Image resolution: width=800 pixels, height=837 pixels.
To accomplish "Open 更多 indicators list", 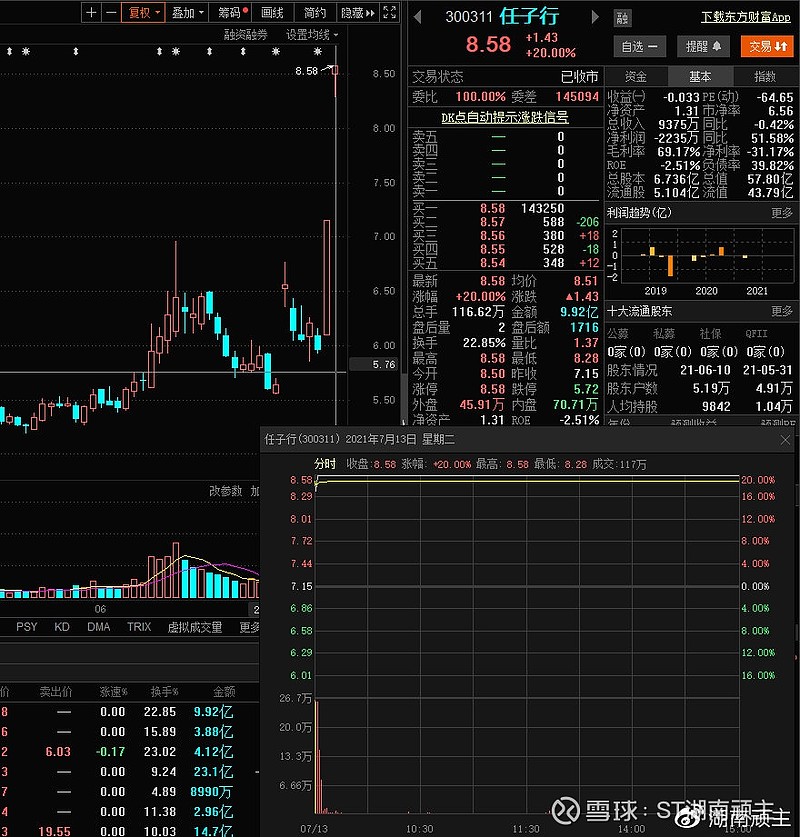I will tap(249, 627).
